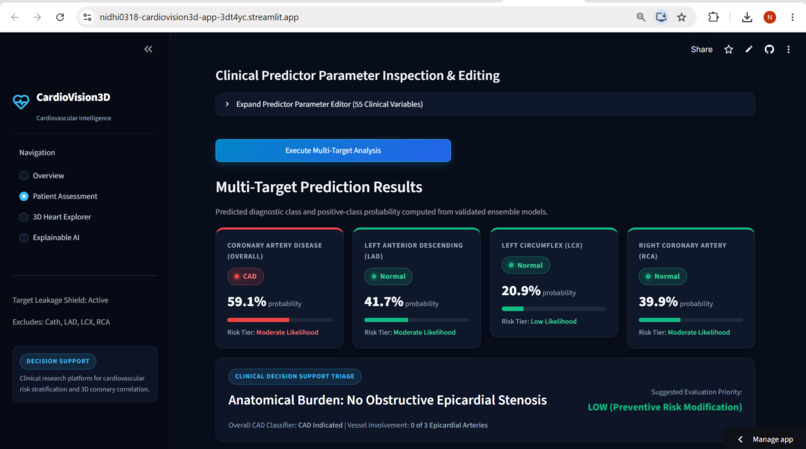Open the browser extensions puzzle icon
The image size is (806, 449).
[713, 17]
